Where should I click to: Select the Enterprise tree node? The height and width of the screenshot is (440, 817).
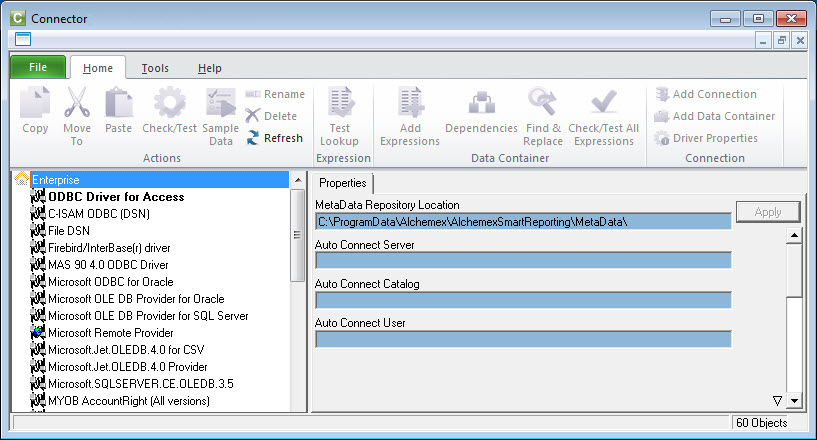click(x=159, y=179)
